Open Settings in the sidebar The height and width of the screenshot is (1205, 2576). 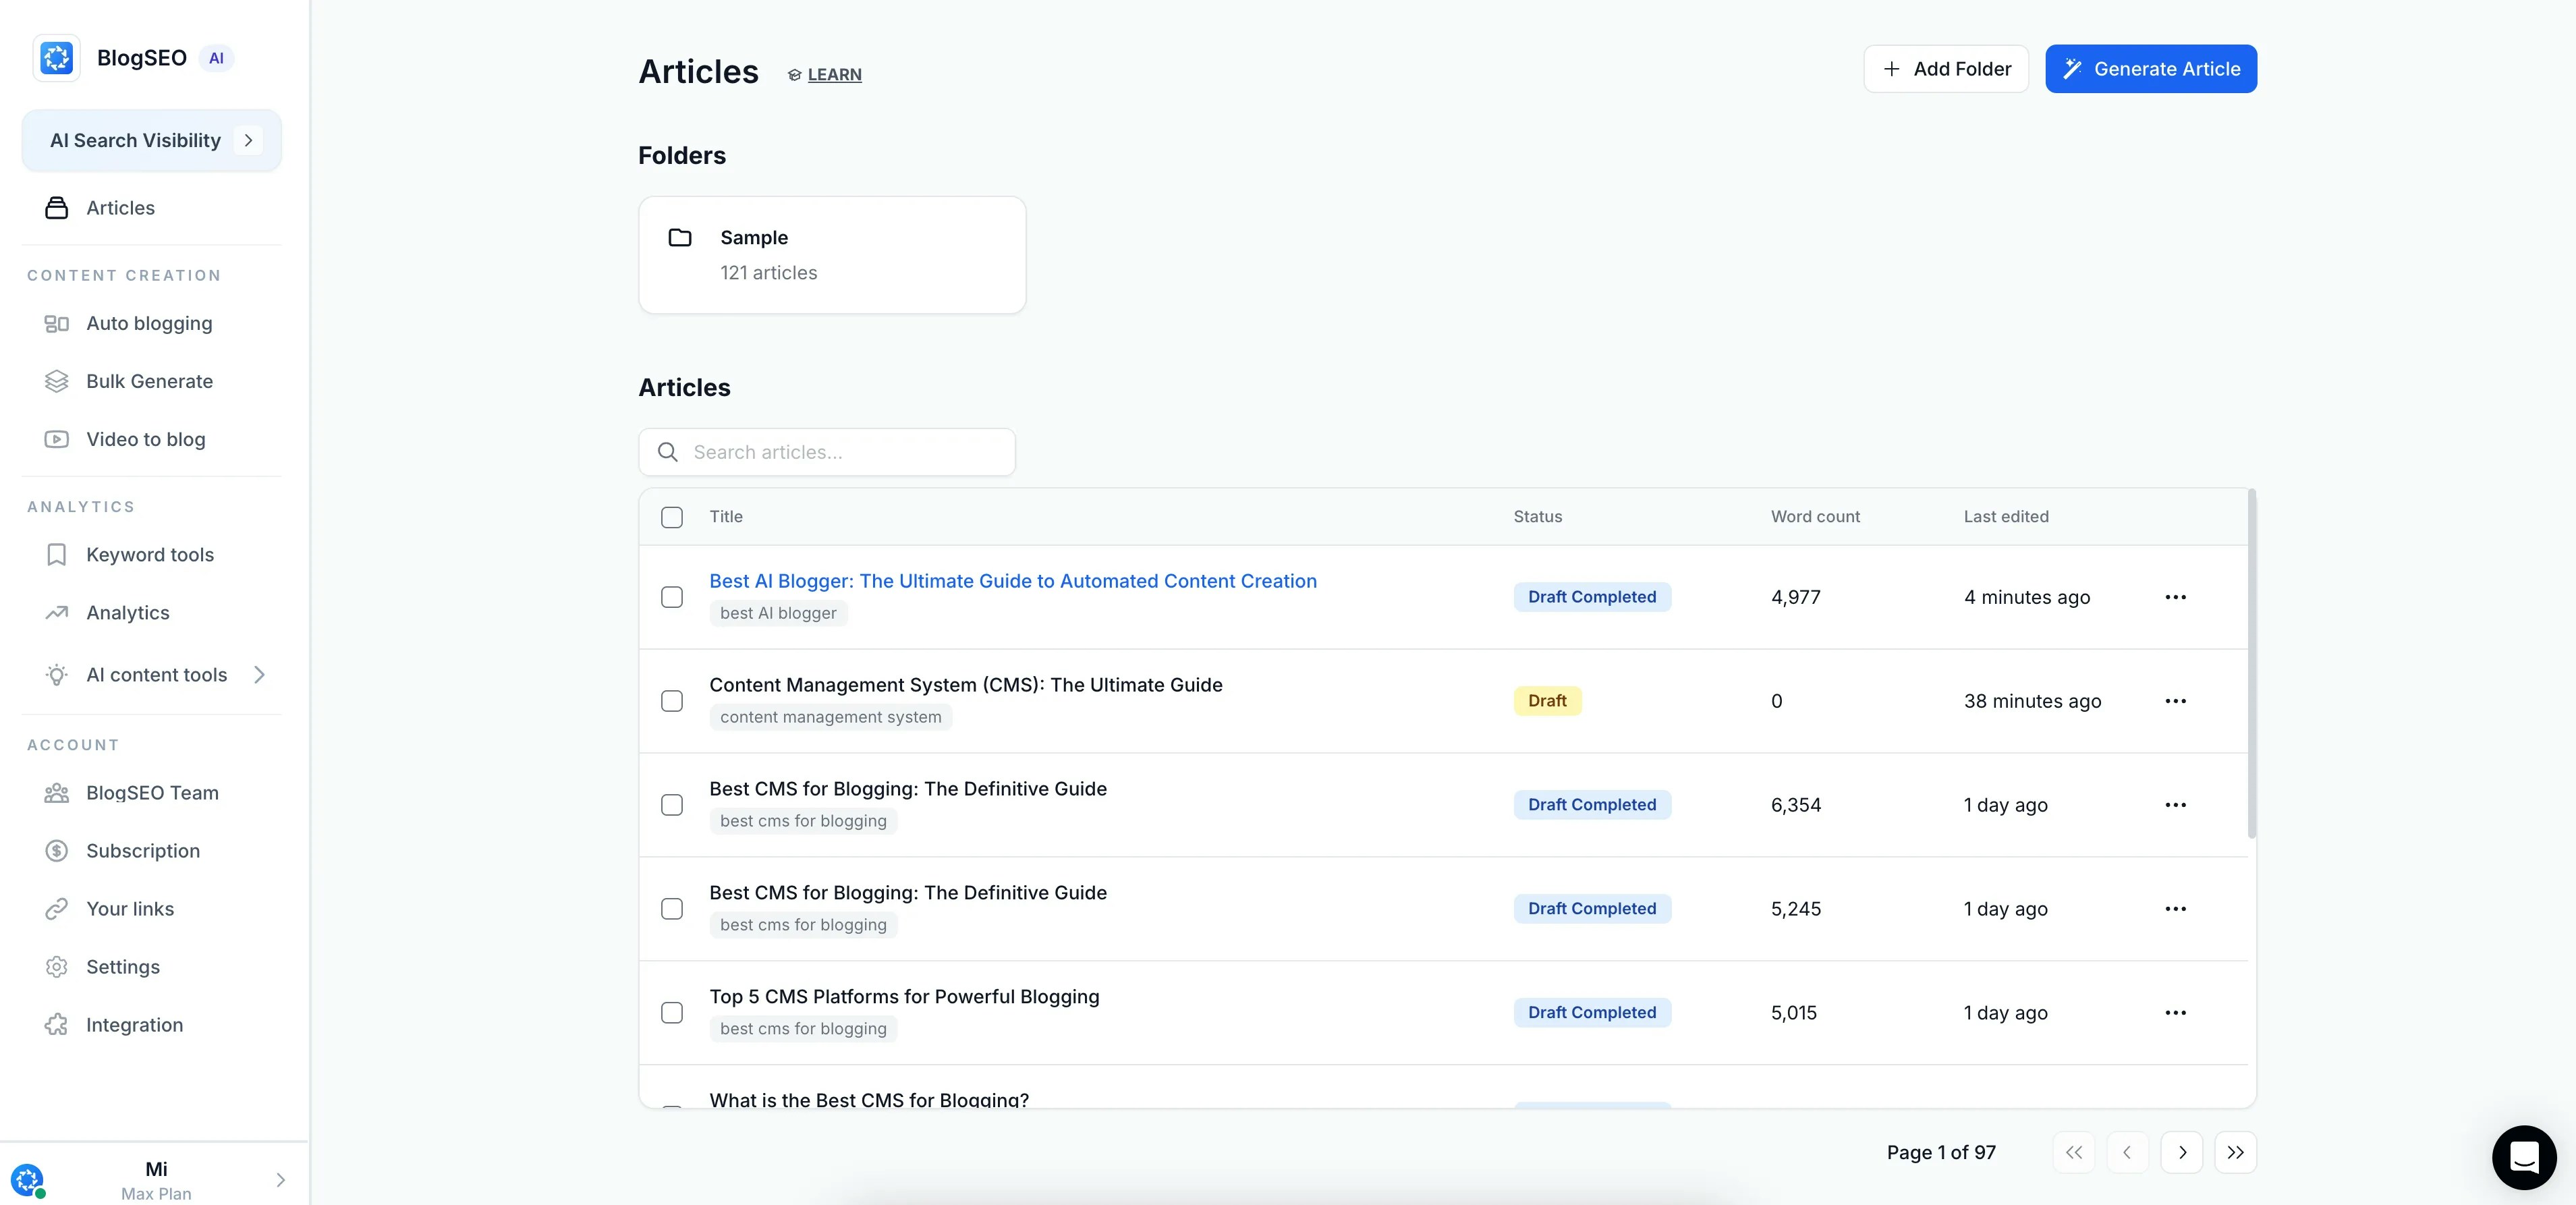tap(122, 967)
